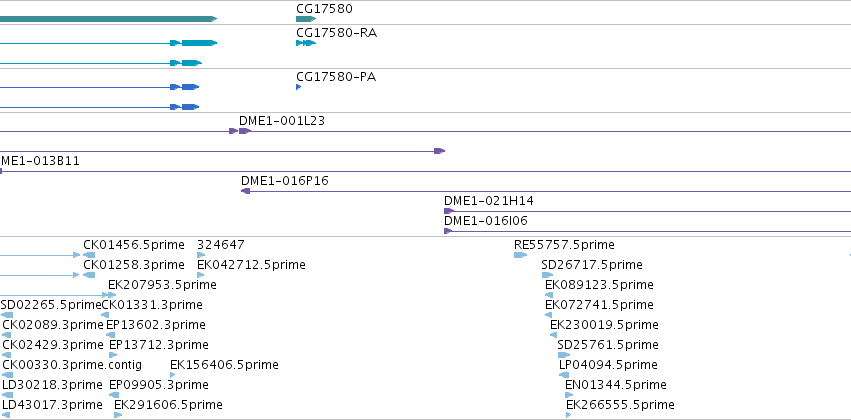Click the RE55757.5prime EST arrow glyph

pyautogui.click(x=520, y=255)
